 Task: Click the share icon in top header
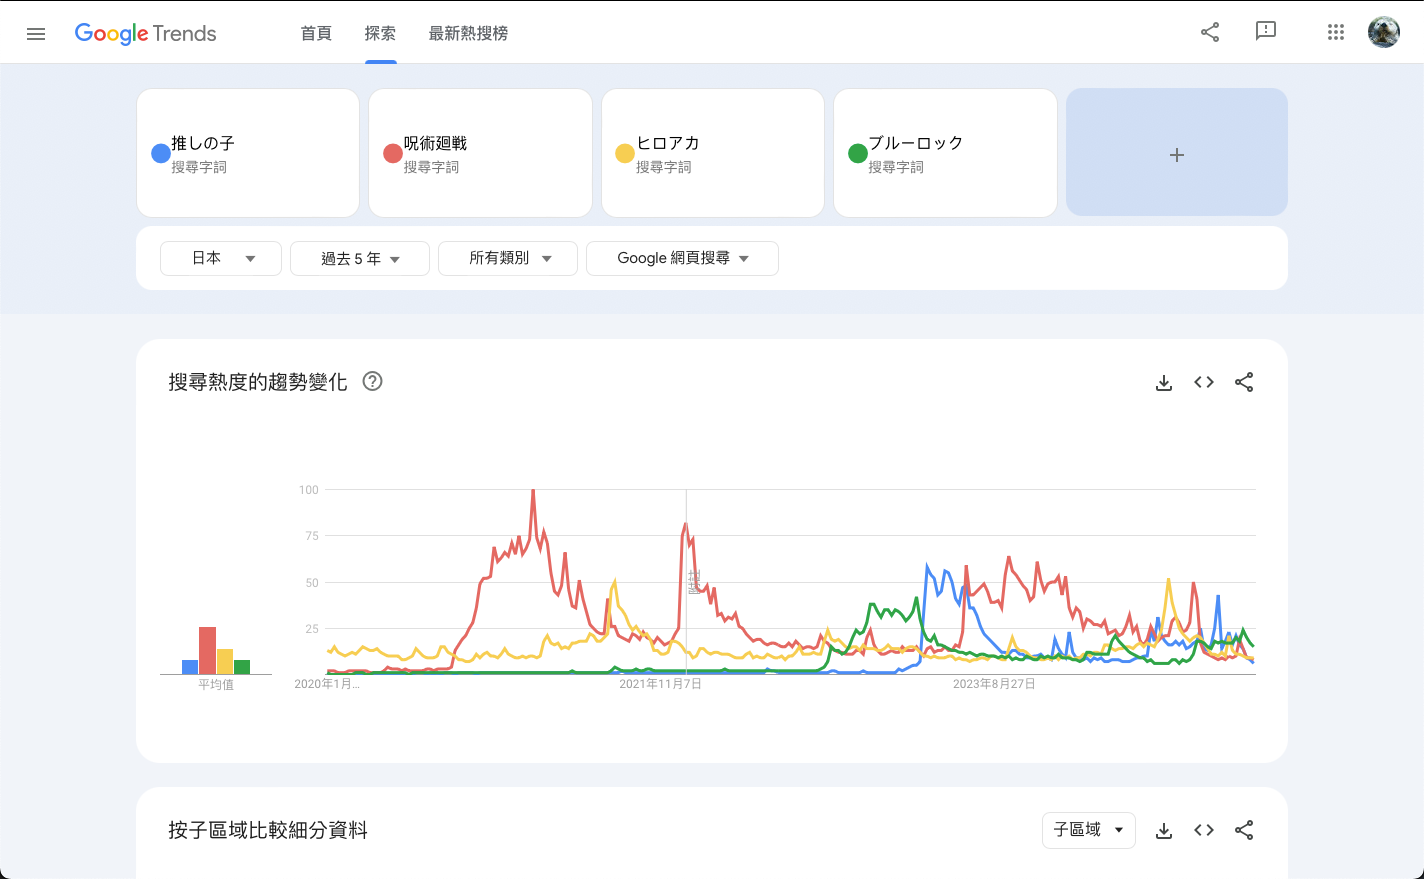[x=1210, y=32]
